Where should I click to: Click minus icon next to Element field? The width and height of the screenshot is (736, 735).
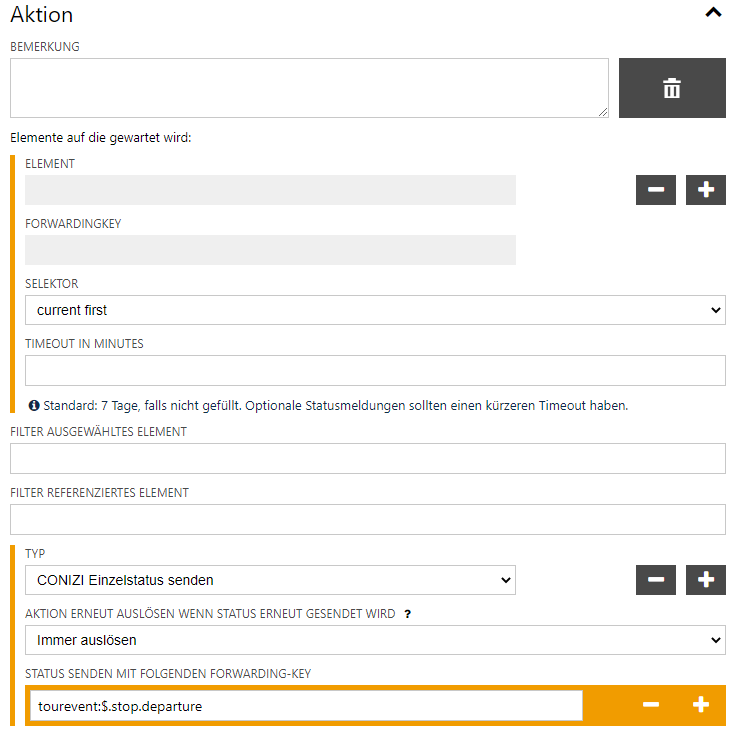coord(655,190)
